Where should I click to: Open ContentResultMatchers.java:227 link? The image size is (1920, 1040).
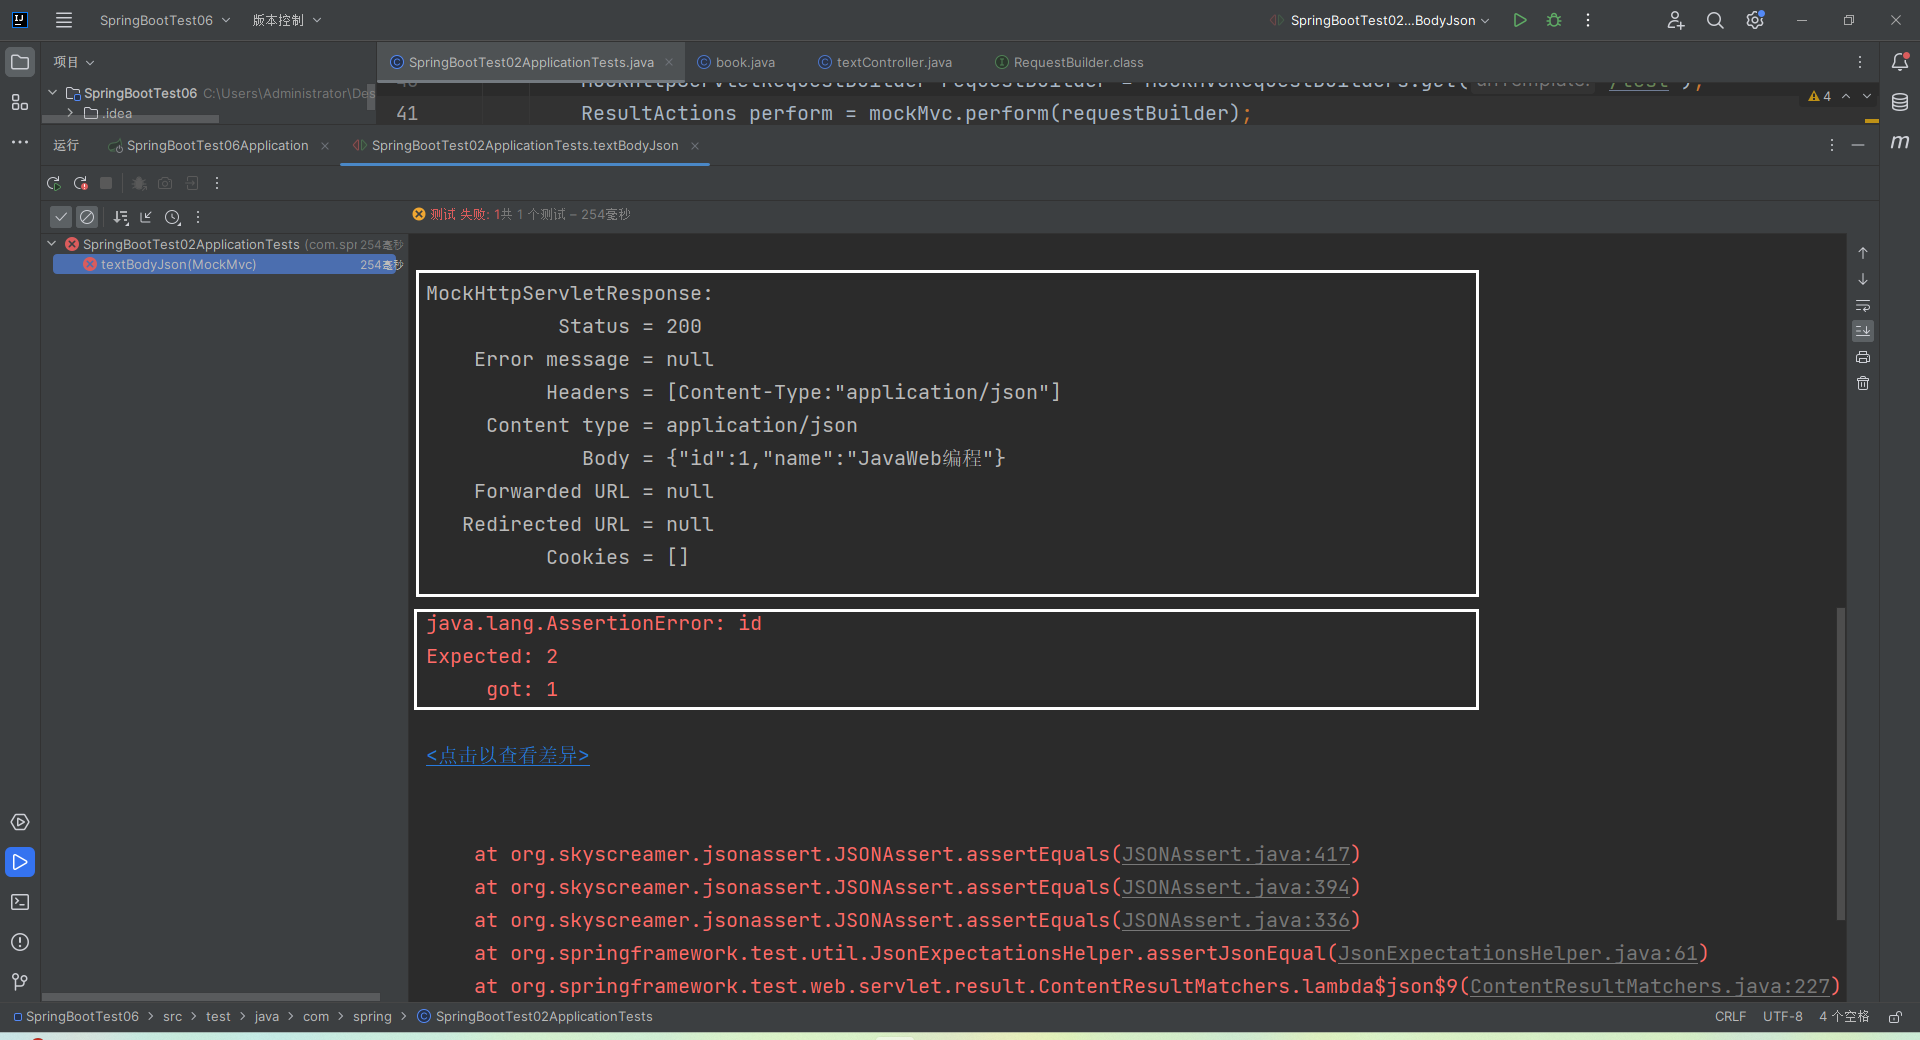click(x=1650, y=986)
